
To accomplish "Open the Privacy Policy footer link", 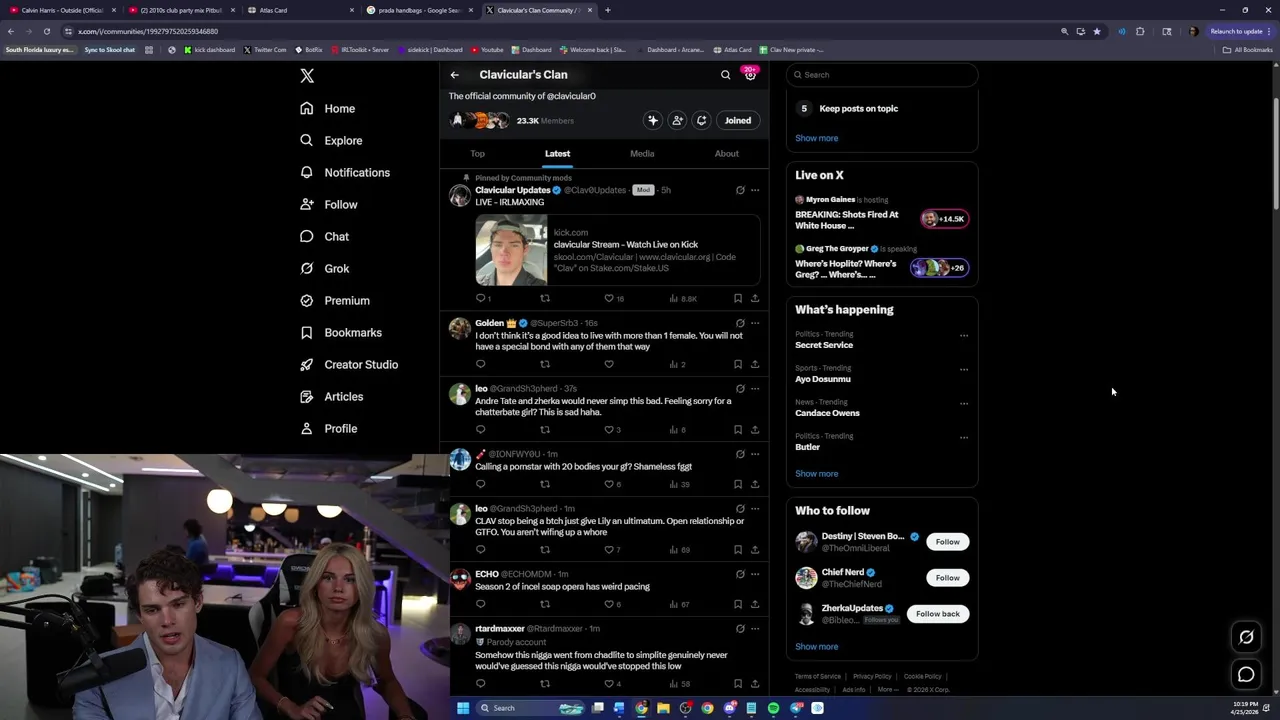I will [872, 677].
